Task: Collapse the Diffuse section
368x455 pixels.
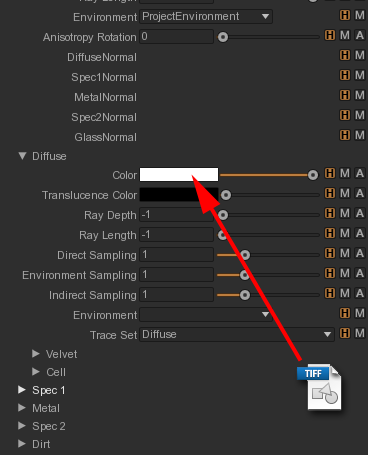Action: pyautogui.click(x=22, y=156)
